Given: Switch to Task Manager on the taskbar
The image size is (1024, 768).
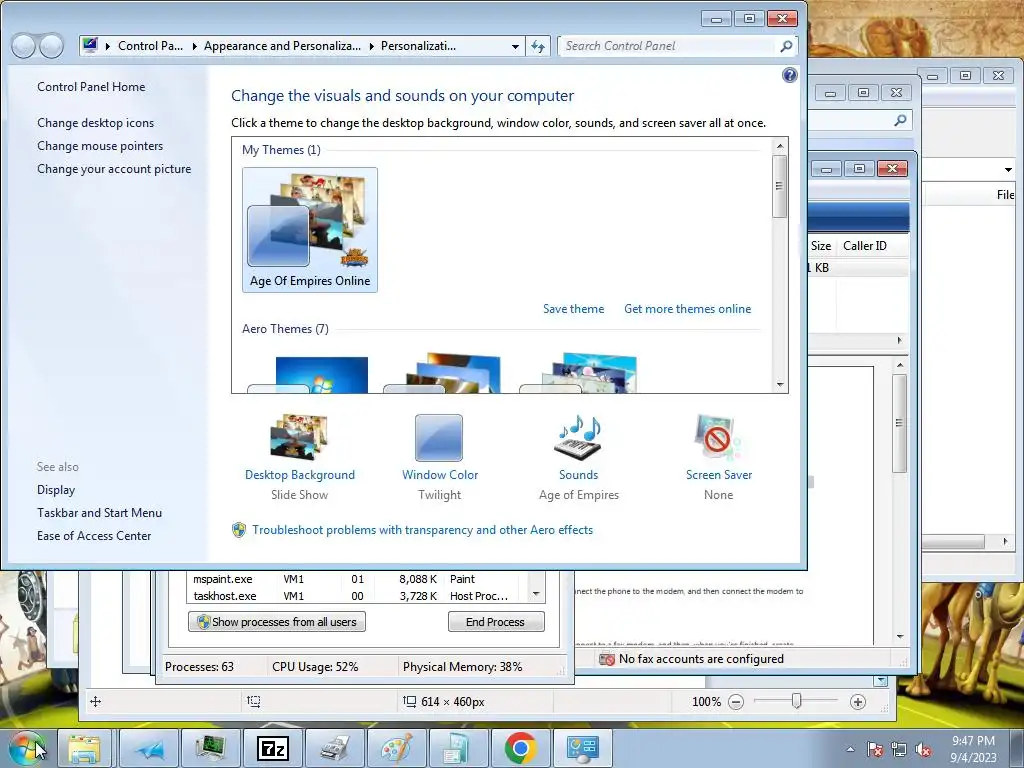Looking at the screenshot, I should tap(211, 748).
